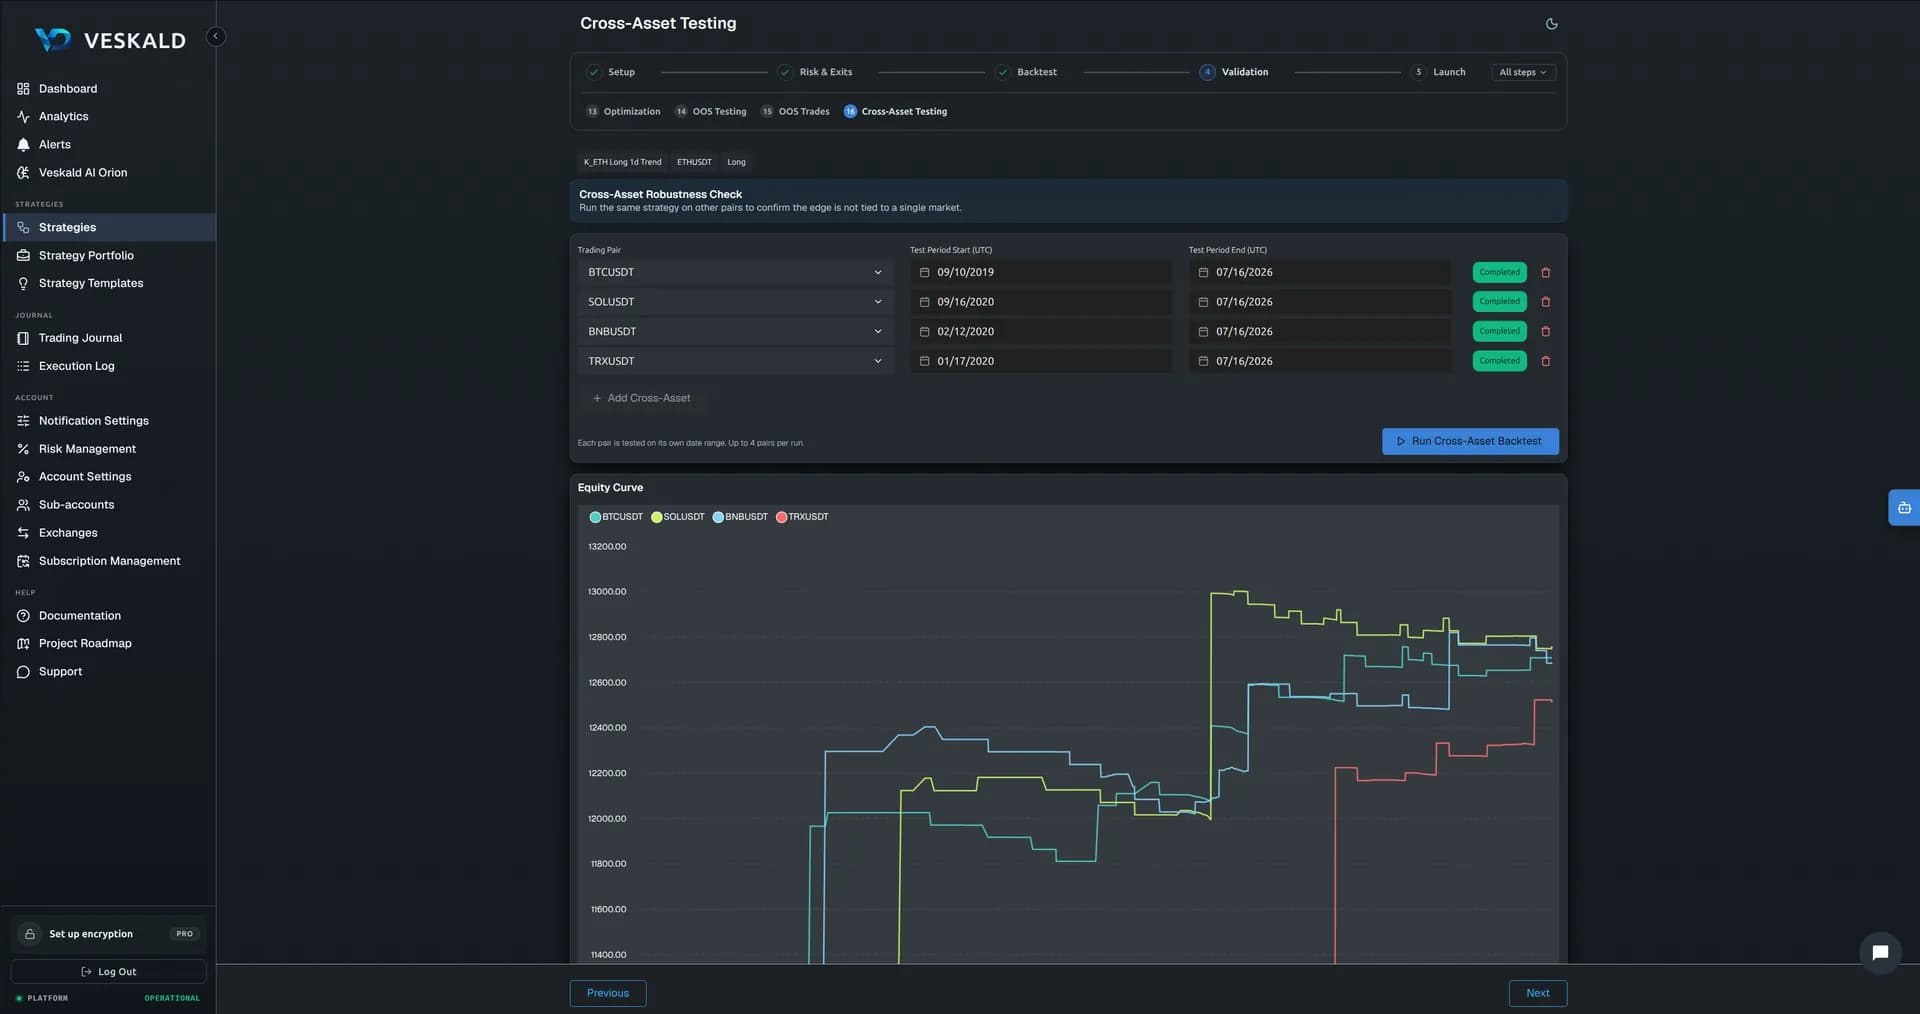Switch to the Optimization sub-step

[x=623, y=112]
